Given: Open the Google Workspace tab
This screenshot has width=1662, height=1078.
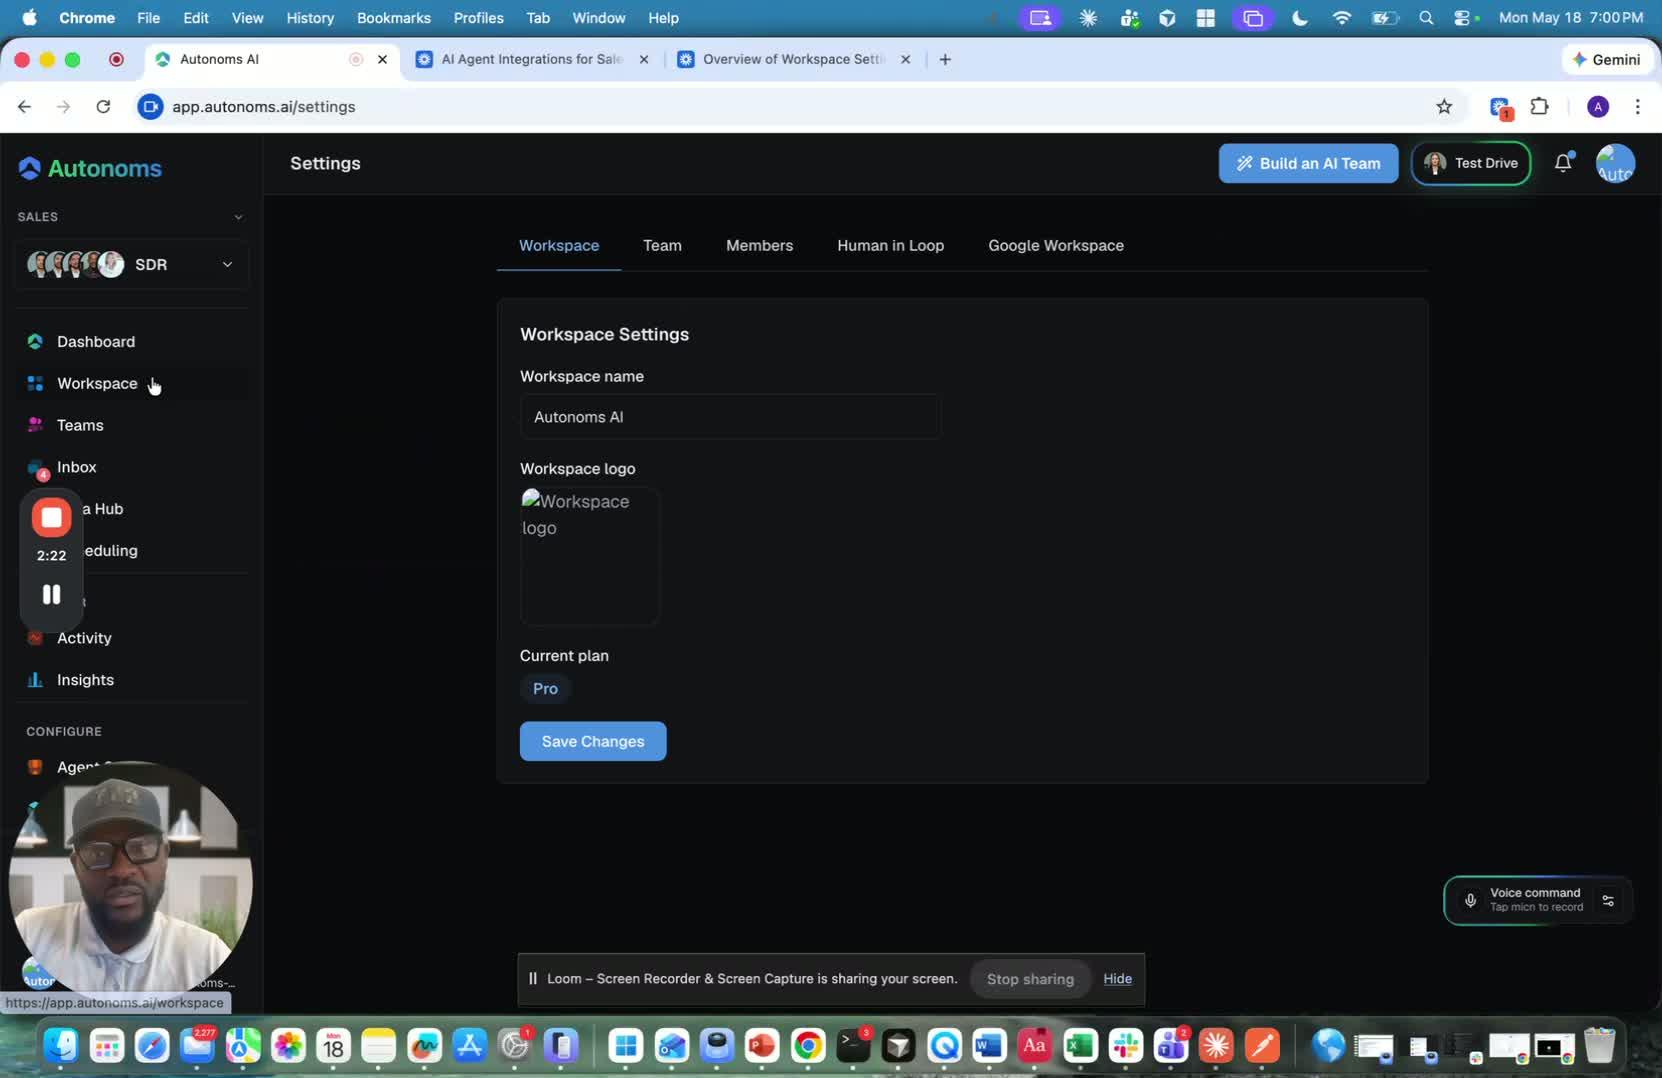Looking at the screenshot, I should 1056,246.
